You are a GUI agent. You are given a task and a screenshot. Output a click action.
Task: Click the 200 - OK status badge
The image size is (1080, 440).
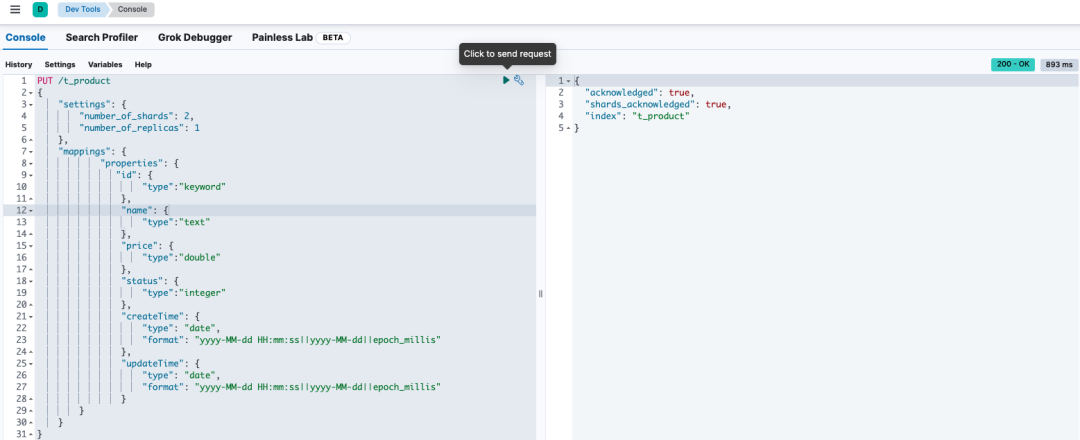1013,64
